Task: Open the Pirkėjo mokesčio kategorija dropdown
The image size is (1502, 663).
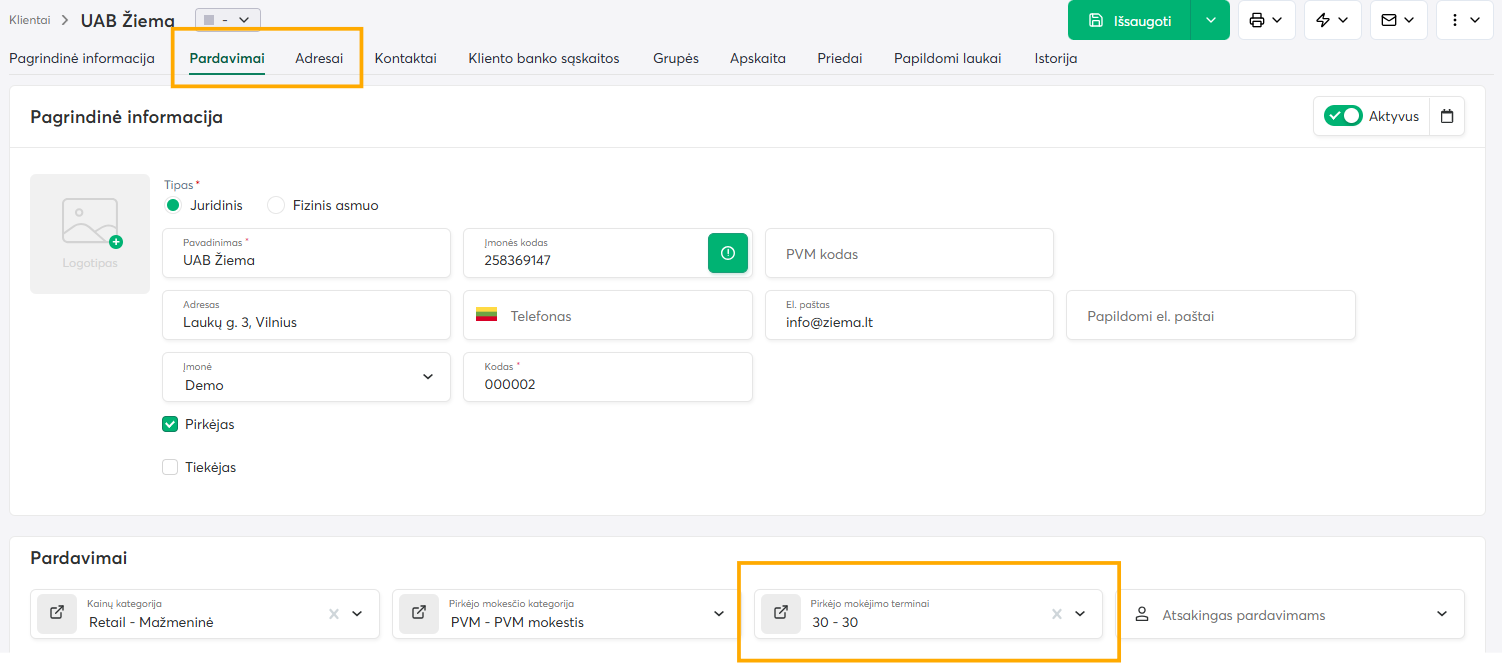Action: click(718, 614)
